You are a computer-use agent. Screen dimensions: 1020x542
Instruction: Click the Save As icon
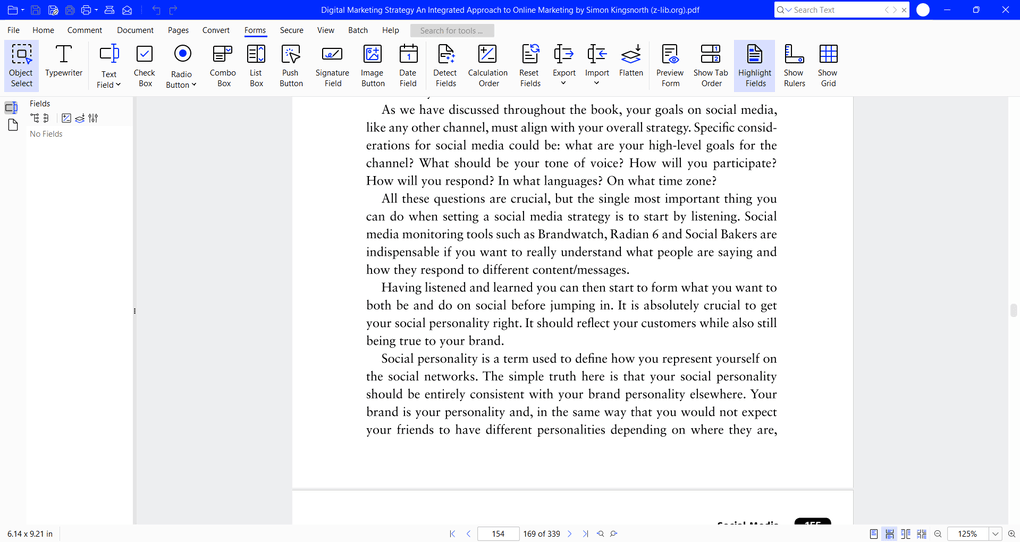pos(53,10)
